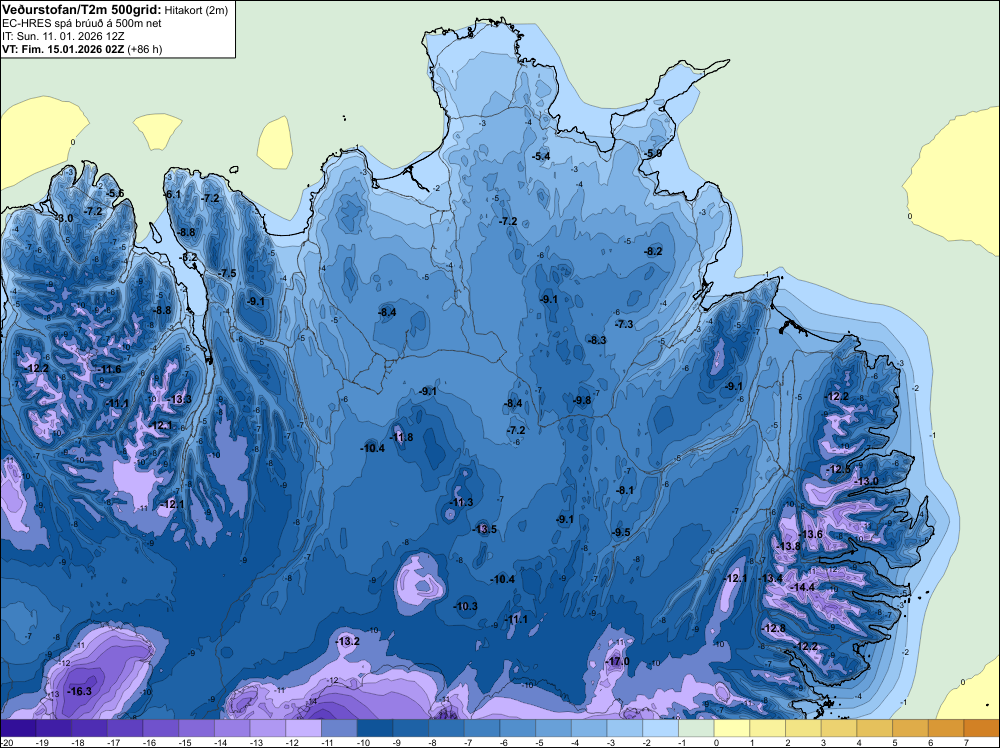Click the VT: Fim. 15.01.2026 02Z line
The height and width of the screenshot is (748, 1000).
click(x=82, y=49)
